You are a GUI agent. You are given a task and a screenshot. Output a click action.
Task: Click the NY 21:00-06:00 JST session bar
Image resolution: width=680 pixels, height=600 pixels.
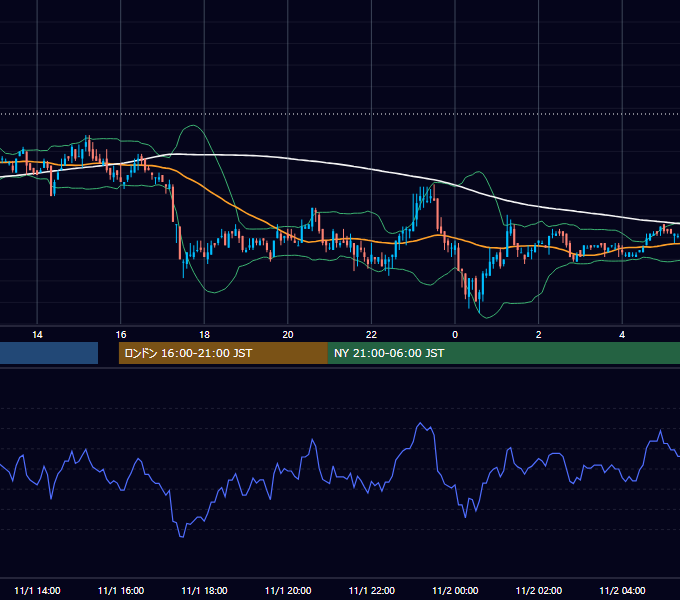pos(504,353)
